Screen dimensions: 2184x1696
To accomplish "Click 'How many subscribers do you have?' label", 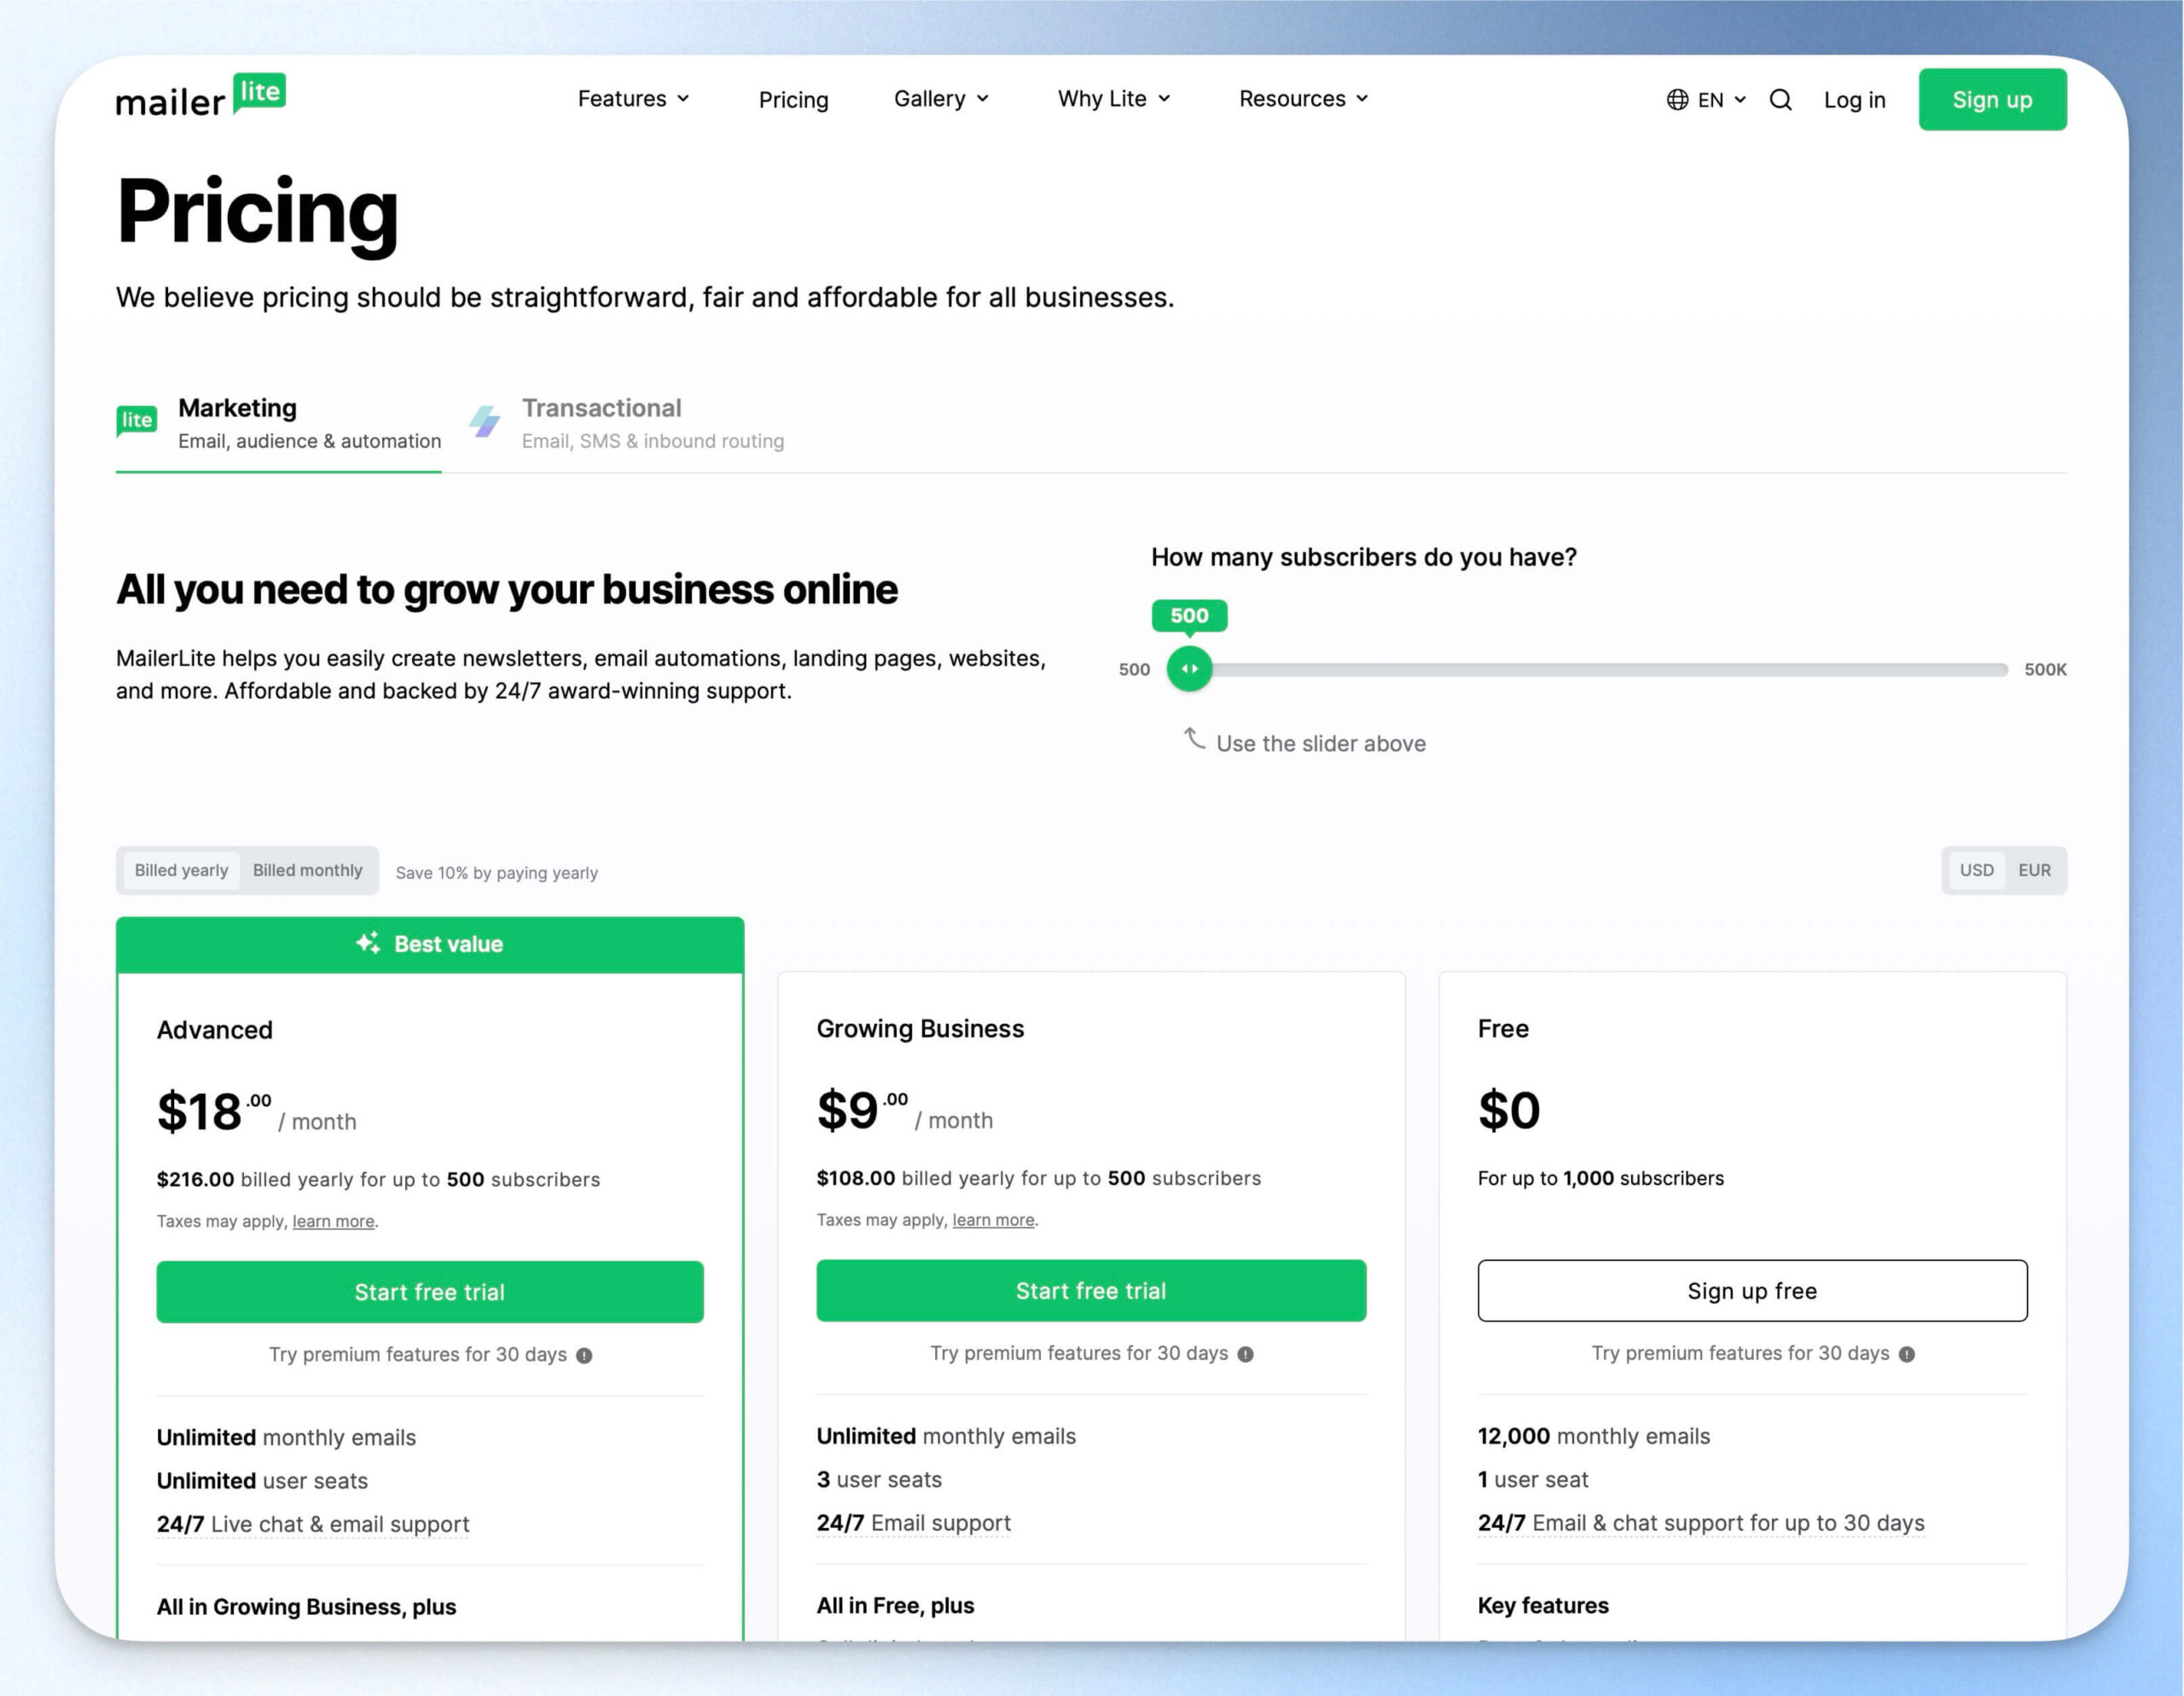I will pos(1363,557).
